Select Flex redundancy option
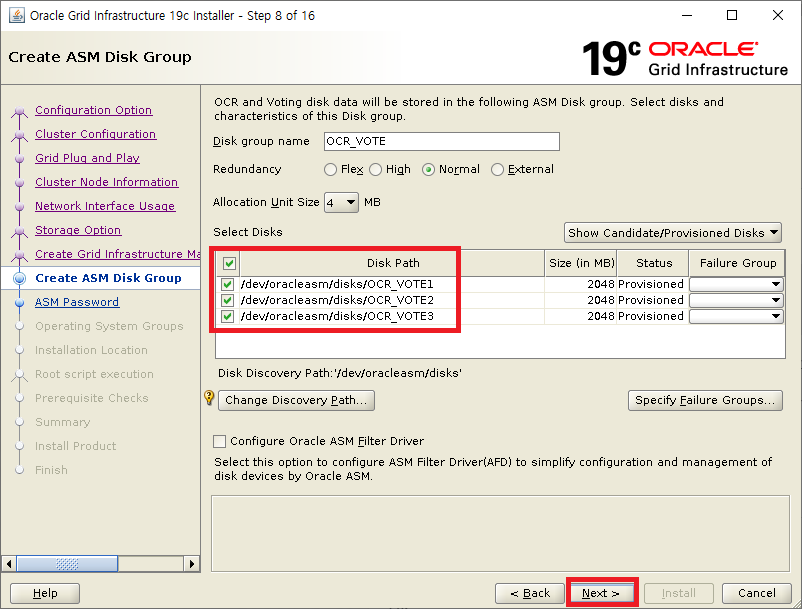This screenshot has height=609, width=802. [x=330, y=169]
